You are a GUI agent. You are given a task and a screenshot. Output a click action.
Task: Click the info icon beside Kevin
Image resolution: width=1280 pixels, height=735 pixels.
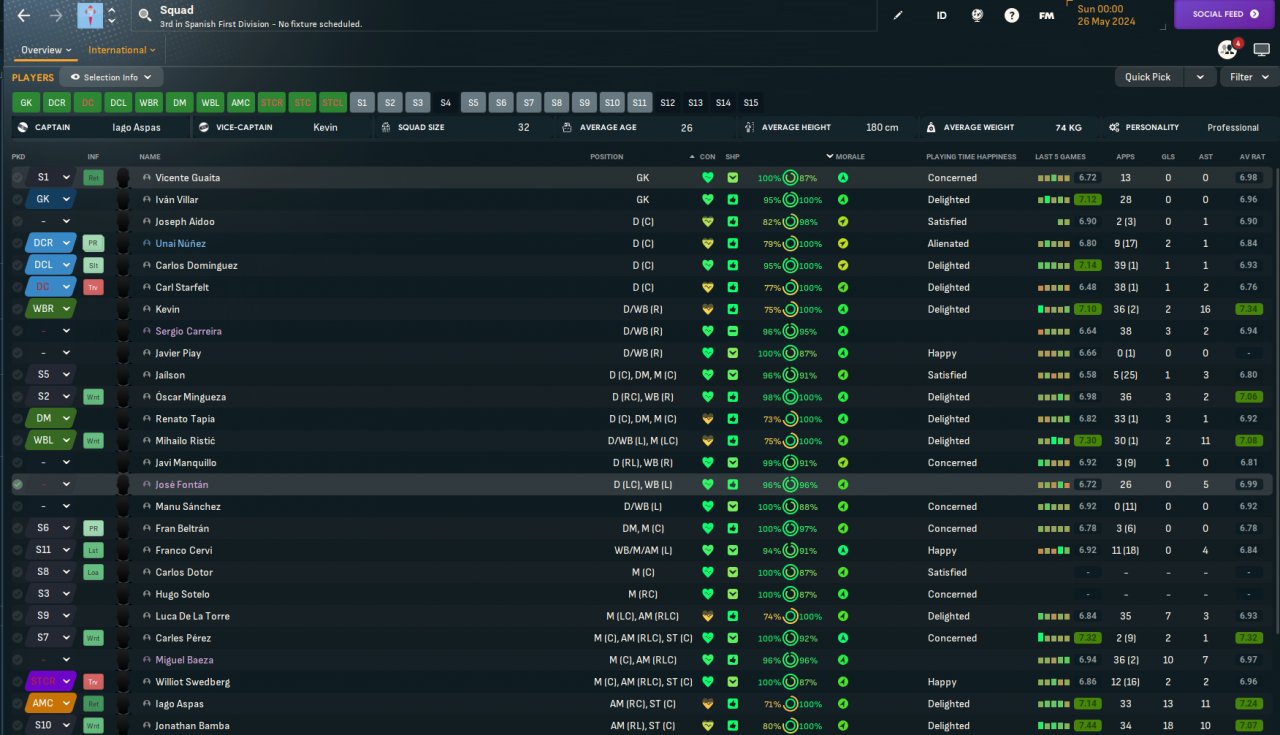click(147, 310)
